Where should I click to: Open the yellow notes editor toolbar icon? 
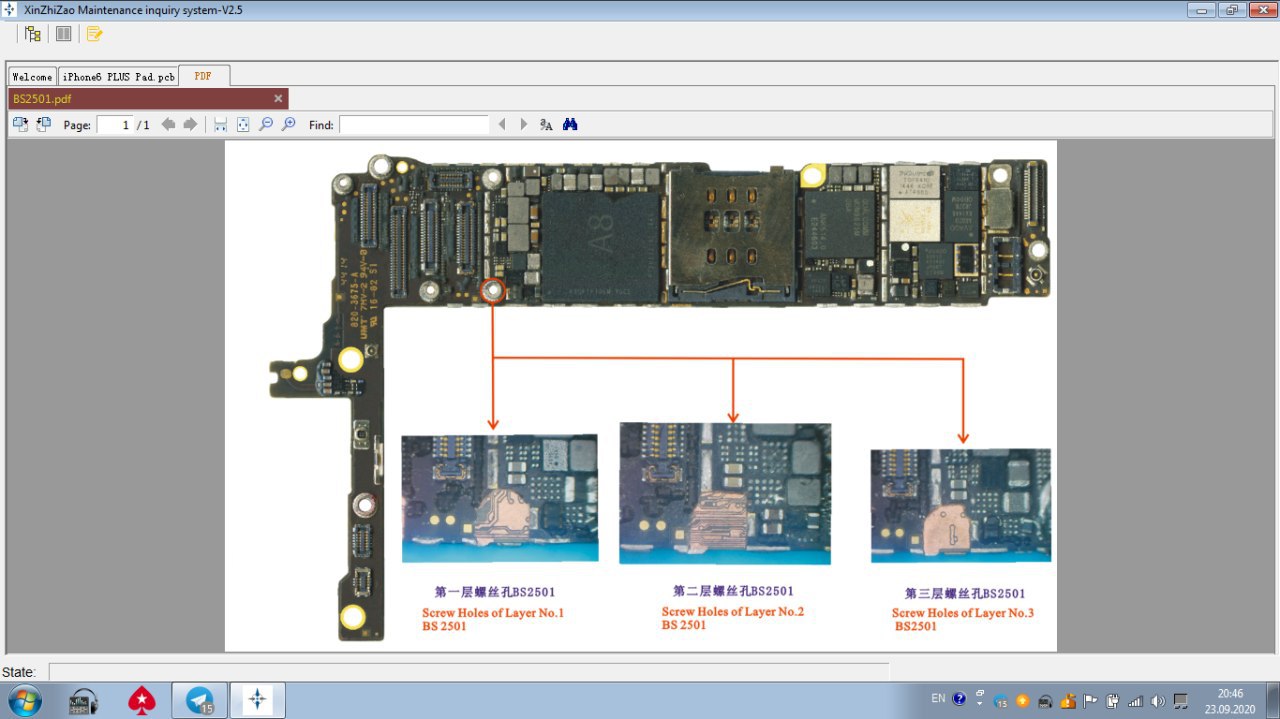click(94, 34)
